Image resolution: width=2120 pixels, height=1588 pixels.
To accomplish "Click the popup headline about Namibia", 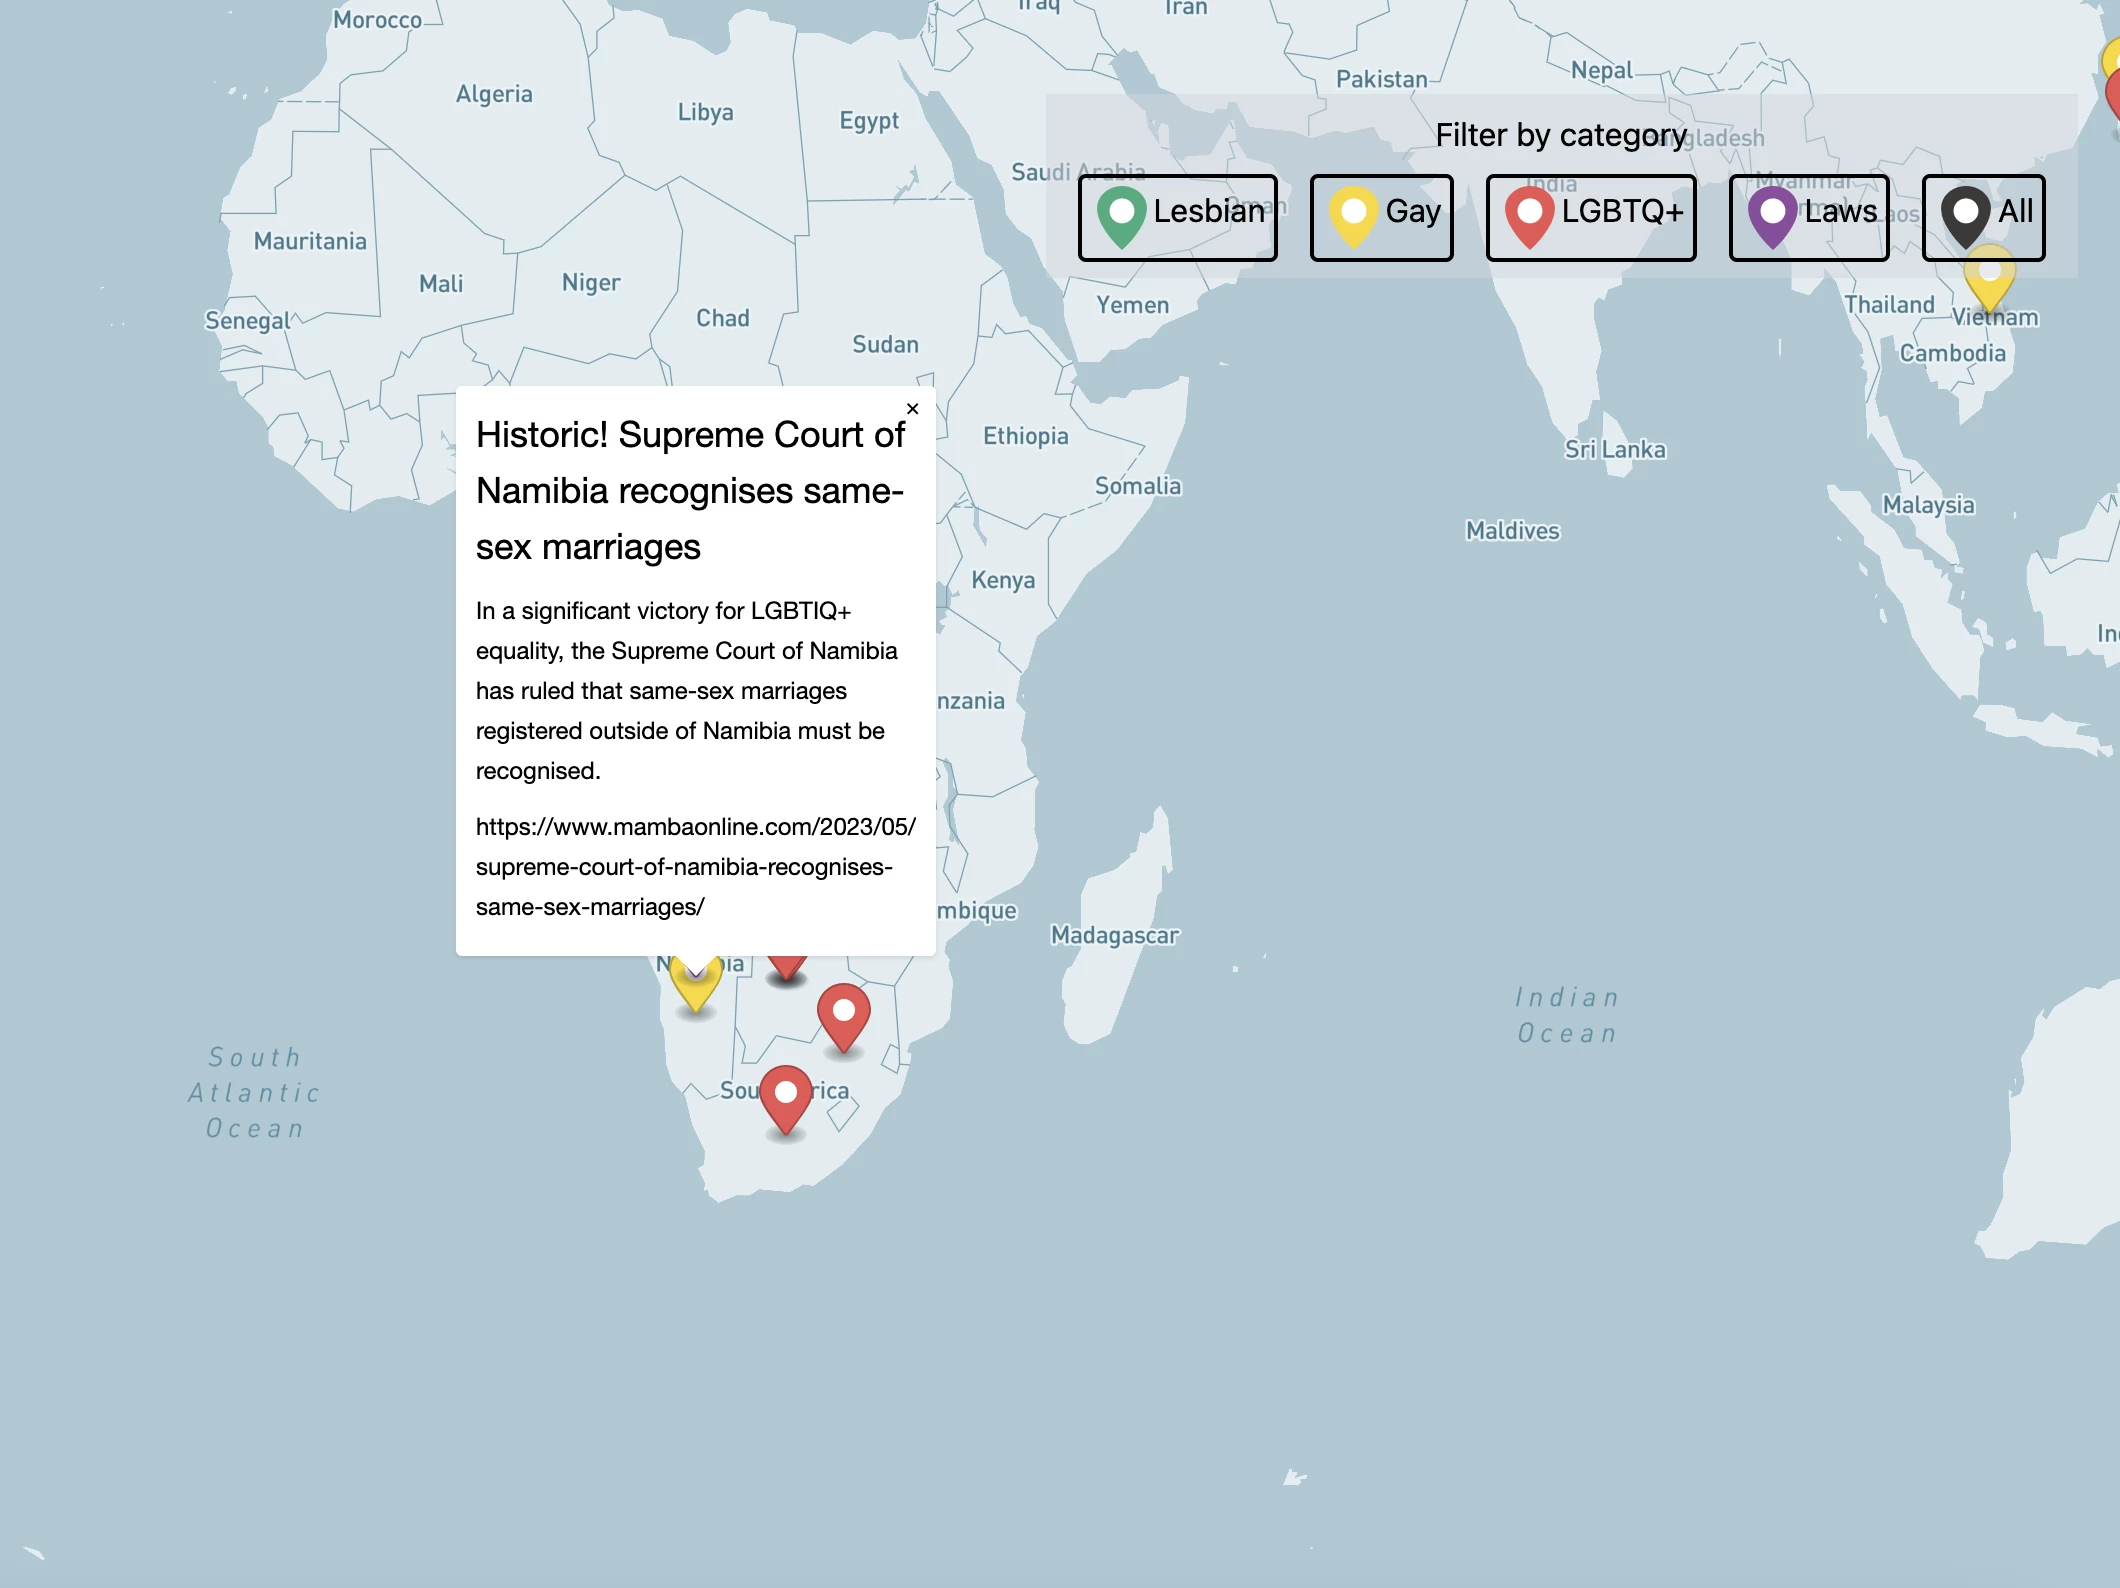I will [x=690, y=491].
